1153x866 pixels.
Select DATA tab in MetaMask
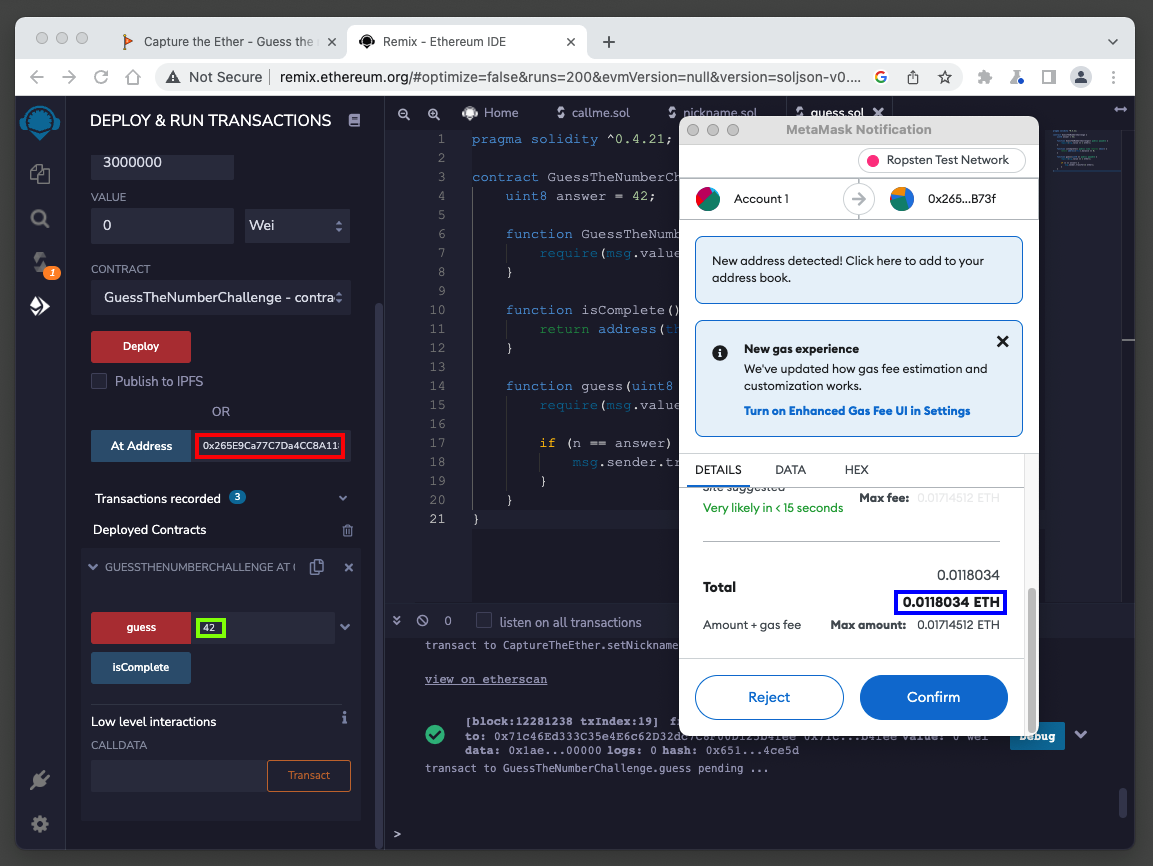(x=790, y=470)
